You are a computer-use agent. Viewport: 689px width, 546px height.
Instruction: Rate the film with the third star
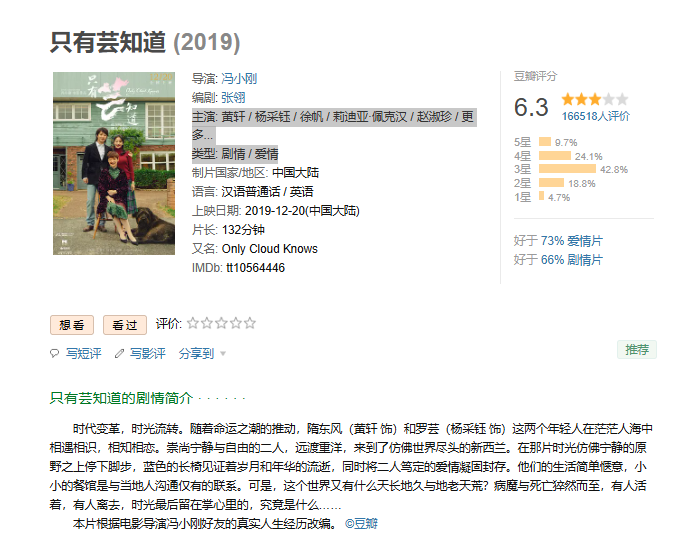pos(221,323)
